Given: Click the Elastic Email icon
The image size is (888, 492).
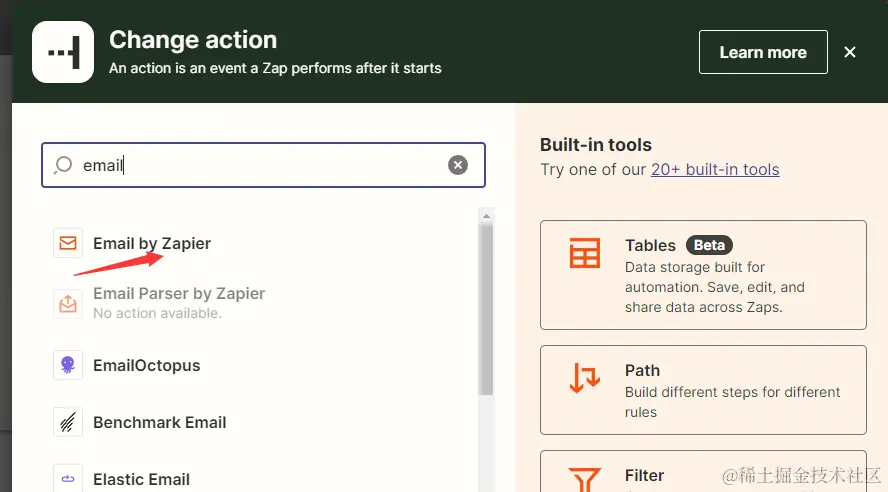Looking at the screenshot, I should pyautogui.click(x=68, y=478).
